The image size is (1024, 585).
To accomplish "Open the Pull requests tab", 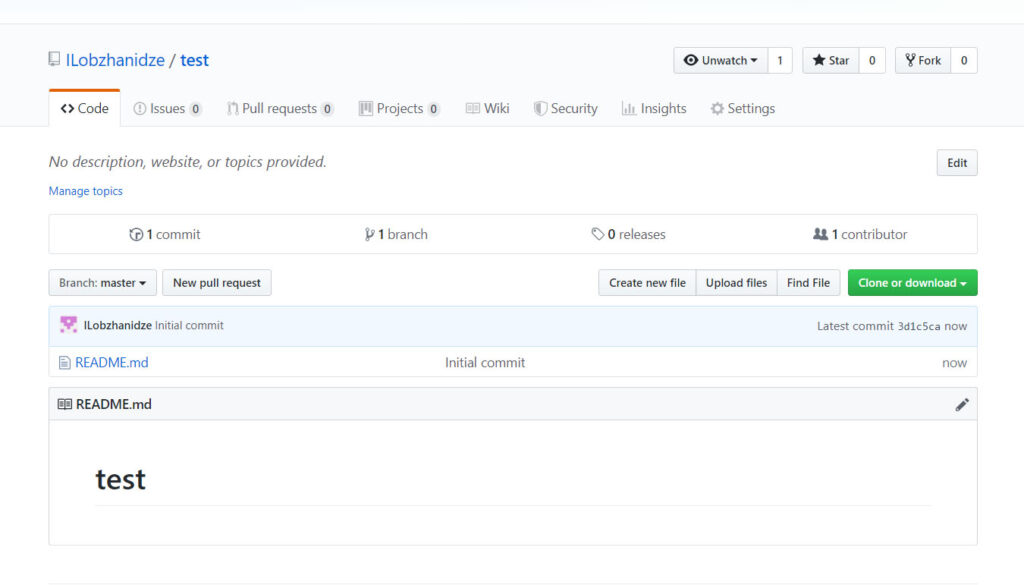I will (x=279, y=109).
